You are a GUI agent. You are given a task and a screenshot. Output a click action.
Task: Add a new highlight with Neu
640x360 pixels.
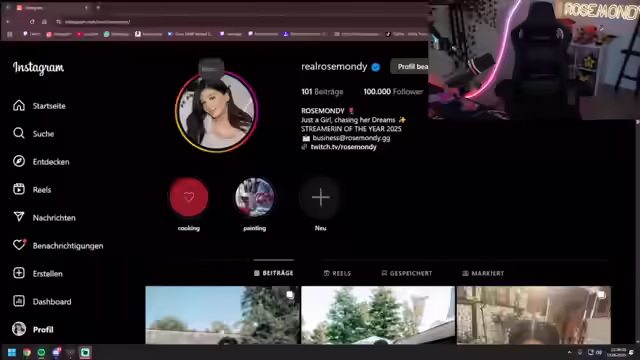click(320, 197)
